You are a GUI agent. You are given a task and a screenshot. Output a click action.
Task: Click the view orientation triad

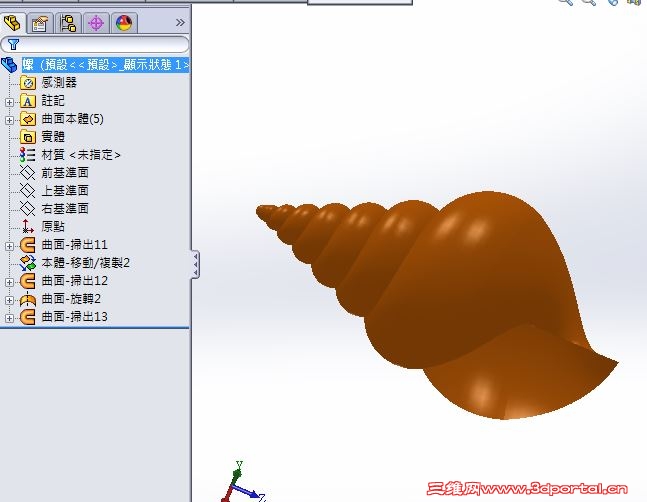pos(243,483)
